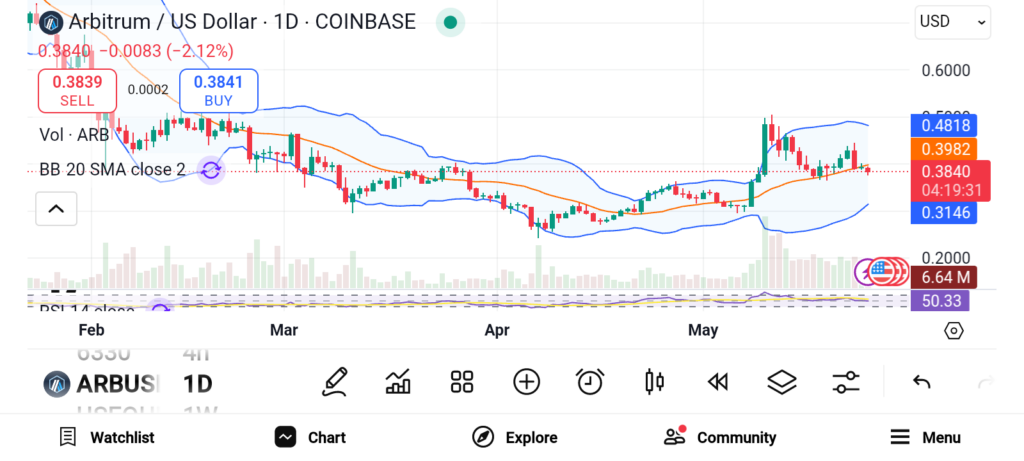
Task: Open the Watchlist tab
Action: [x=106, y=437]
